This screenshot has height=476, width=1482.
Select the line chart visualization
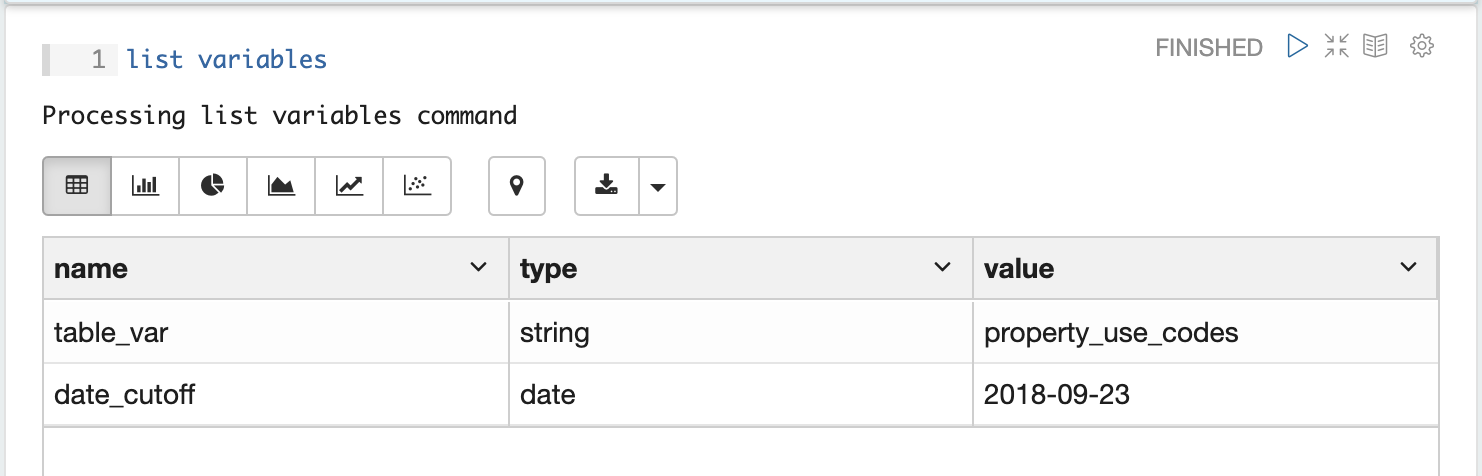[349, 186]
